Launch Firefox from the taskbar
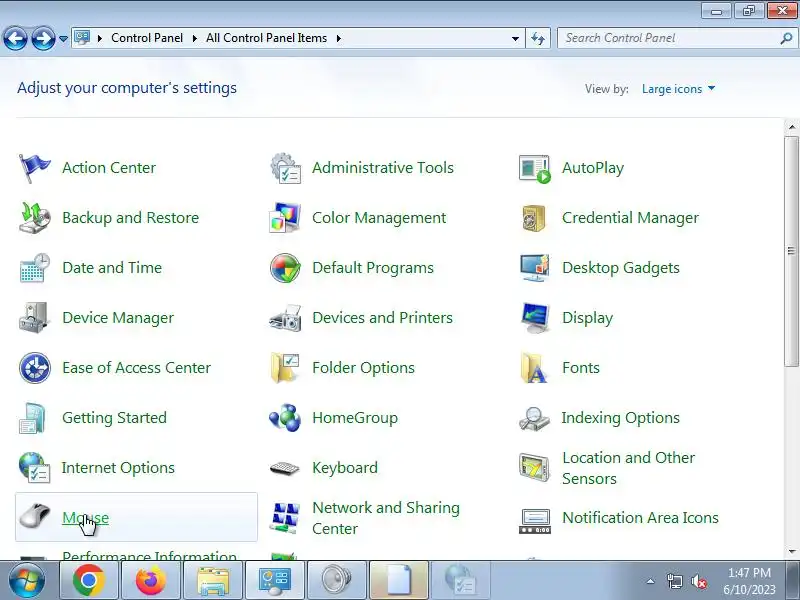800x600 pixels. click(151, 581)
